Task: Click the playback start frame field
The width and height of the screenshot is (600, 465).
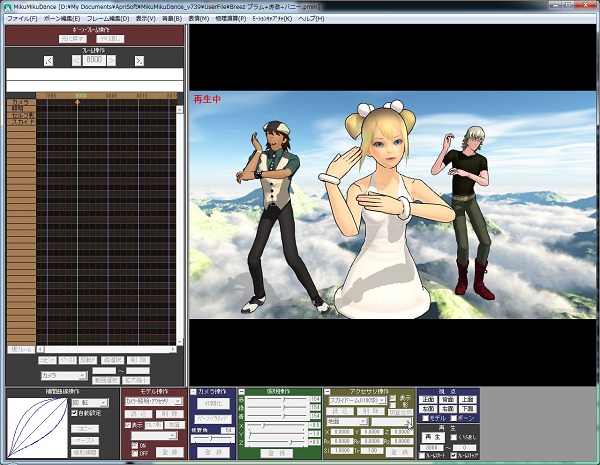Action: point(432,447)
